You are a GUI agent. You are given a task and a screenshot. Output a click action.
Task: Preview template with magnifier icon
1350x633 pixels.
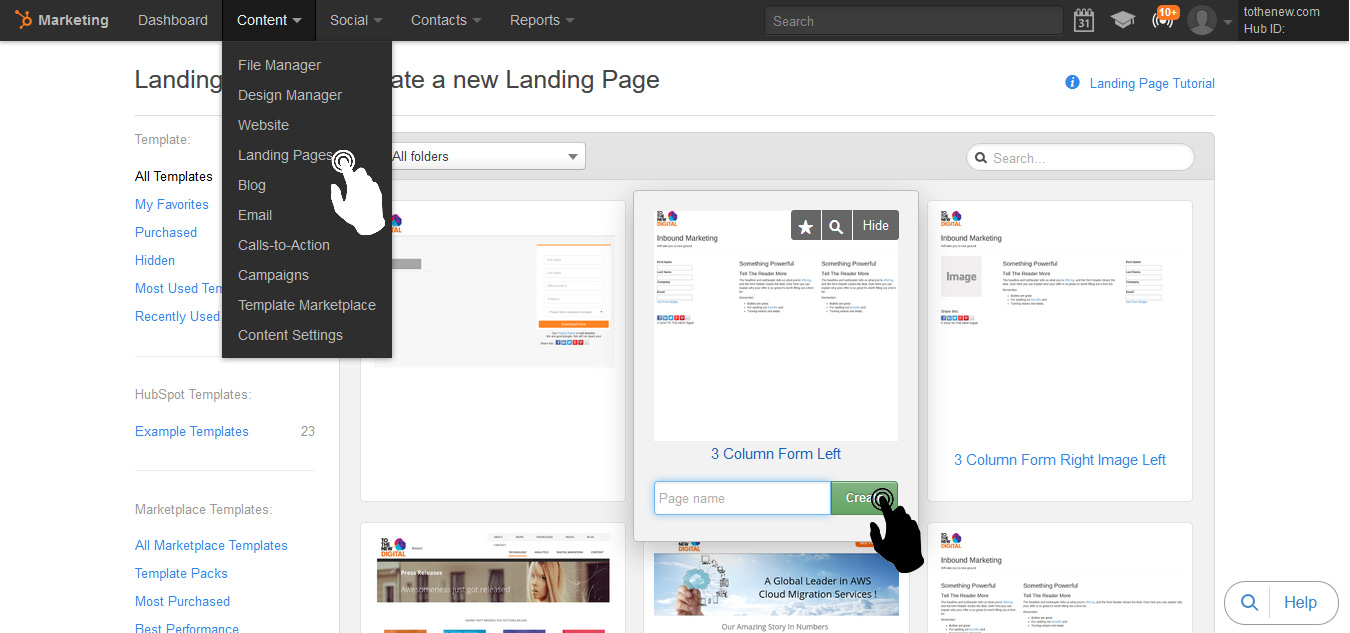click(836, 226)
